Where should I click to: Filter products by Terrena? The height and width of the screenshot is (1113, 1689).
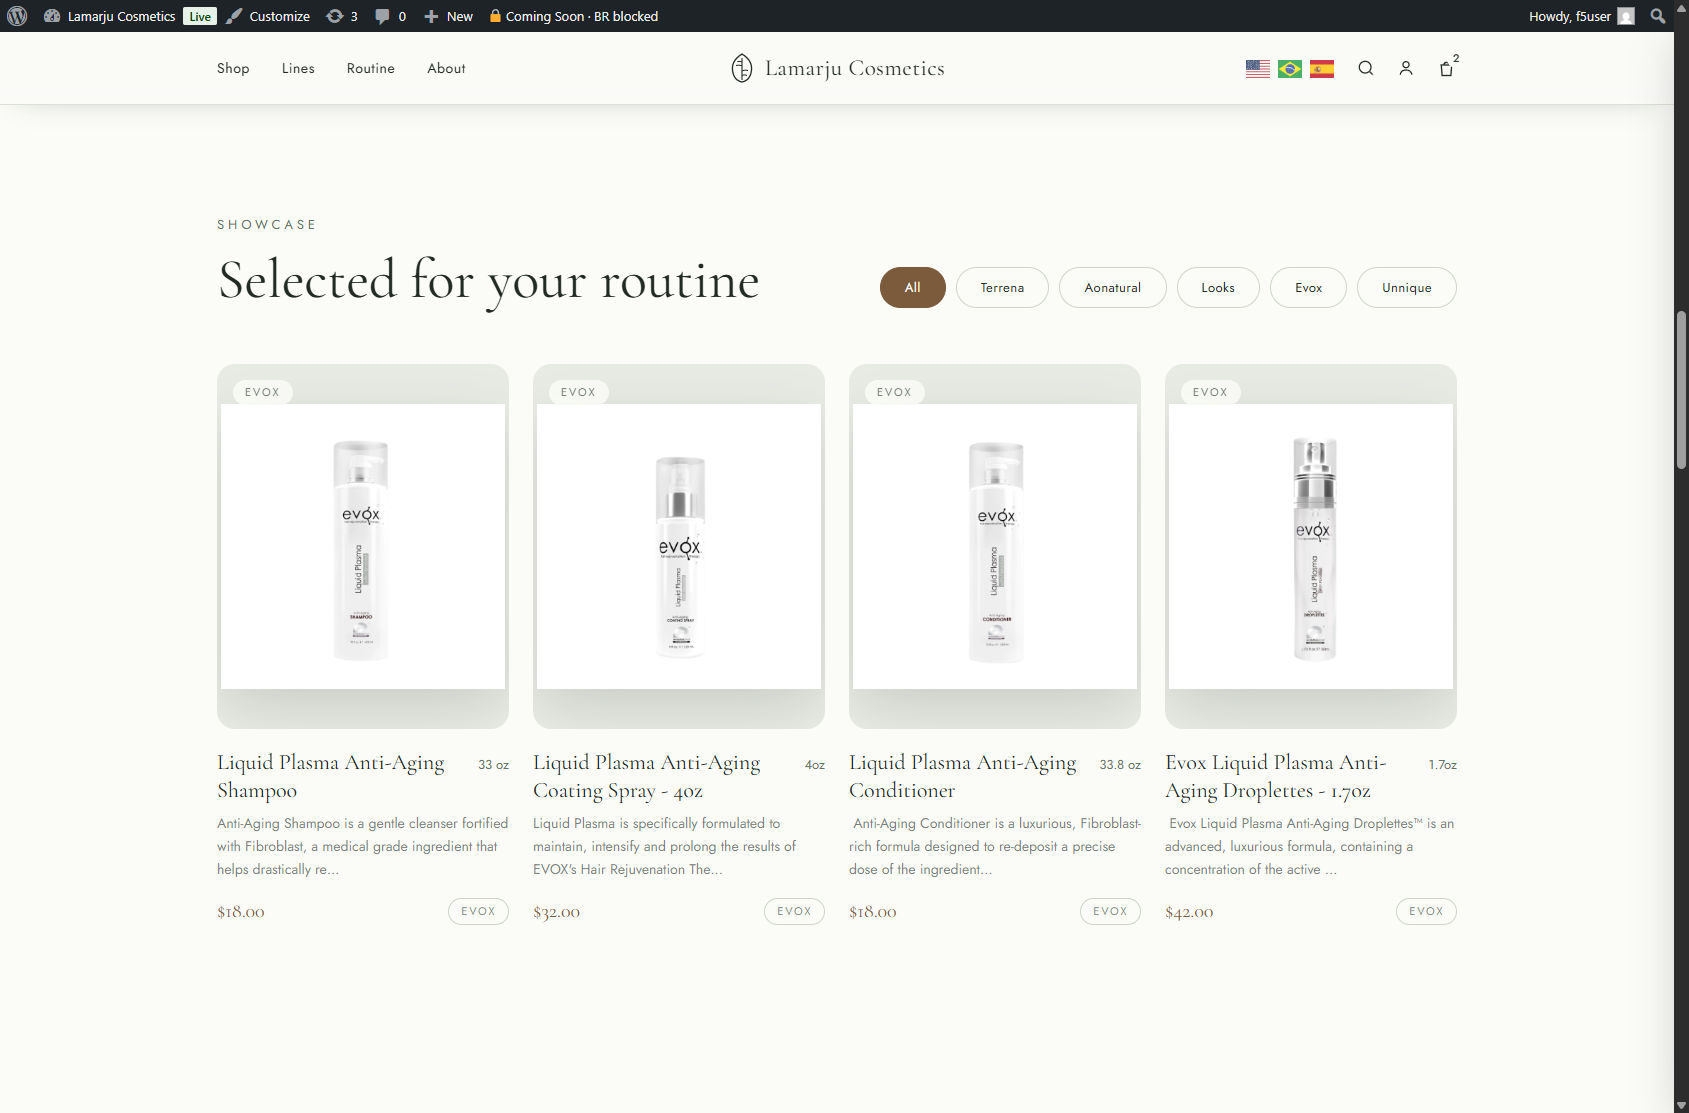1002,287
